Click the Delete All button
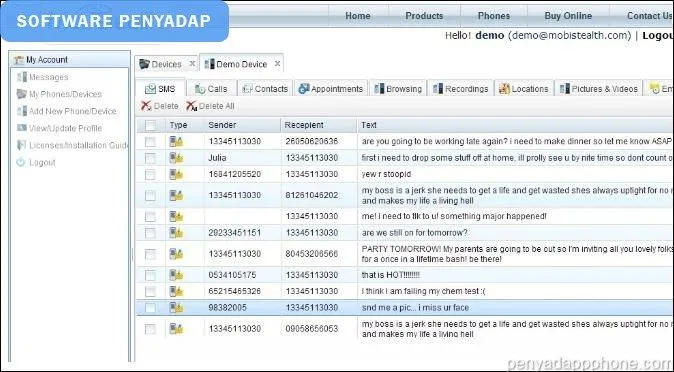This screenshot has width=674, height=372. [210, 106]
